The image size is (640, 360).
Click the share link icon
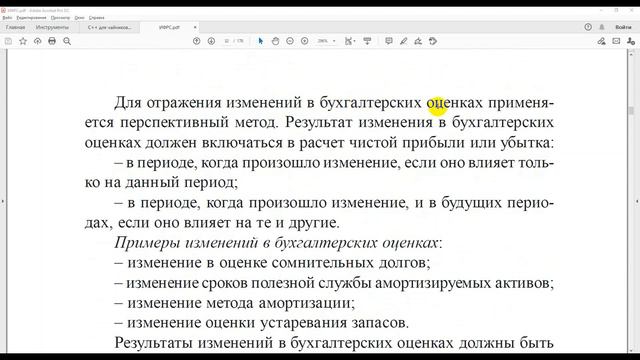(x=601, y=41)
